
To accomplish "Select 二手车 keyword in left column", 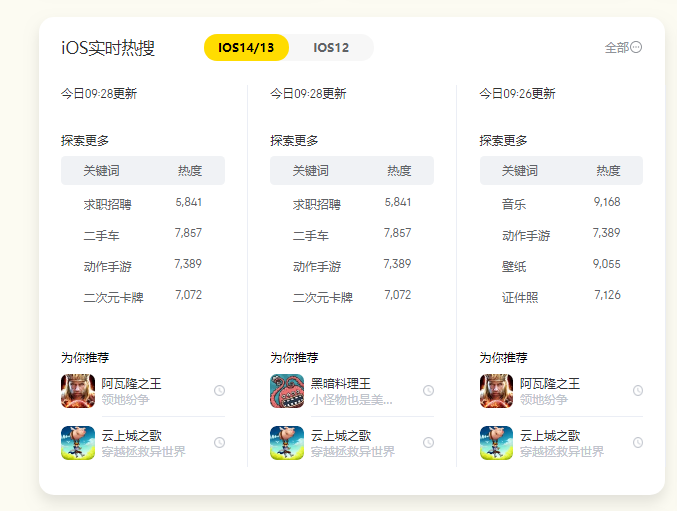I will click(x=101, y=235).
